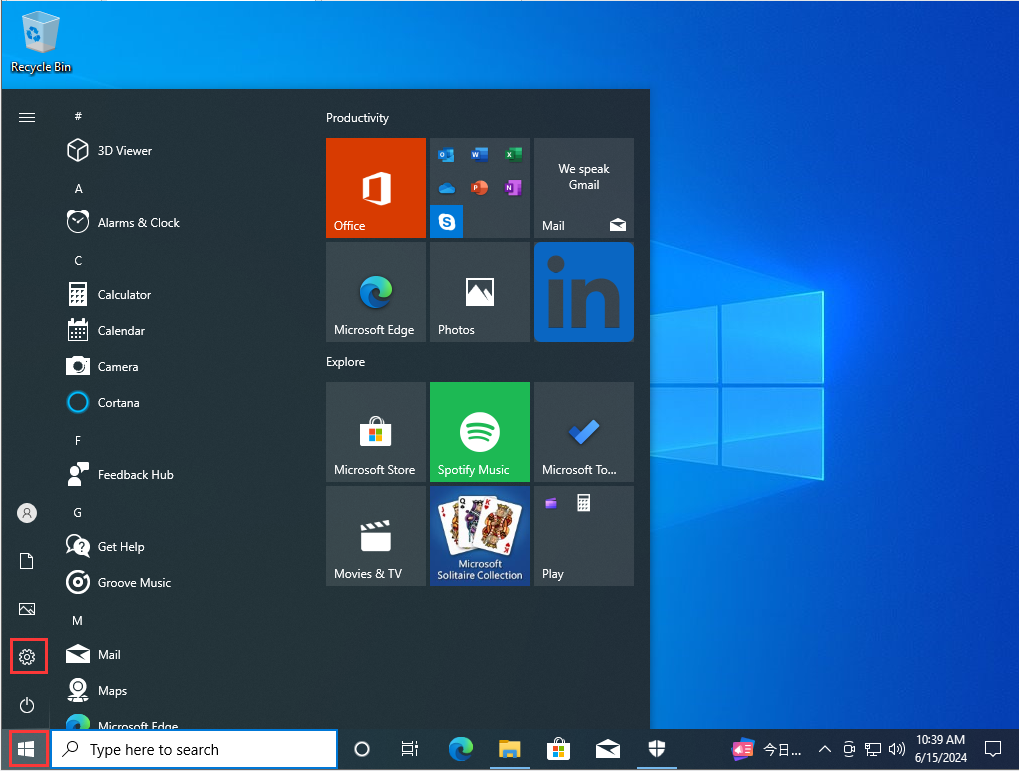Open Microsoft Edge from the taskbar
This screenshot has width=1019, height=771.
click(x=461, y=750)
